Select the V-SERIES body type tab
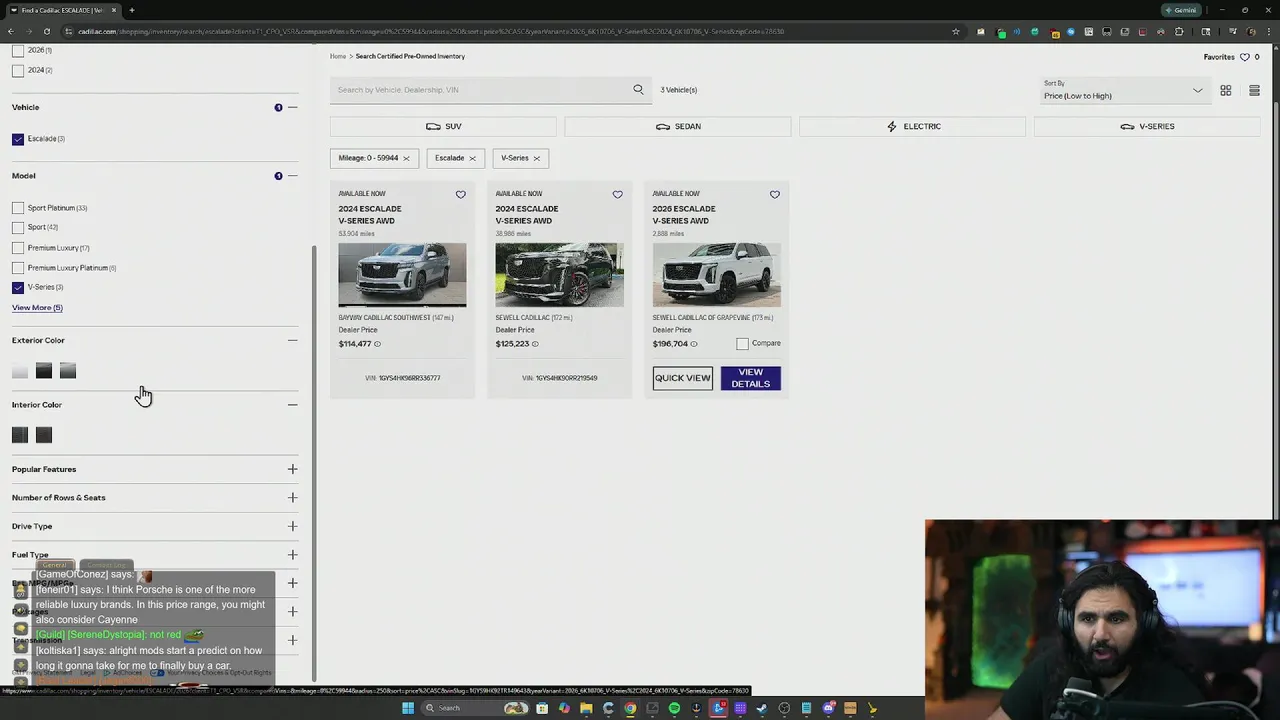Image resolution: width=1280 pixels, height=720 pixels. [1147, 127]
